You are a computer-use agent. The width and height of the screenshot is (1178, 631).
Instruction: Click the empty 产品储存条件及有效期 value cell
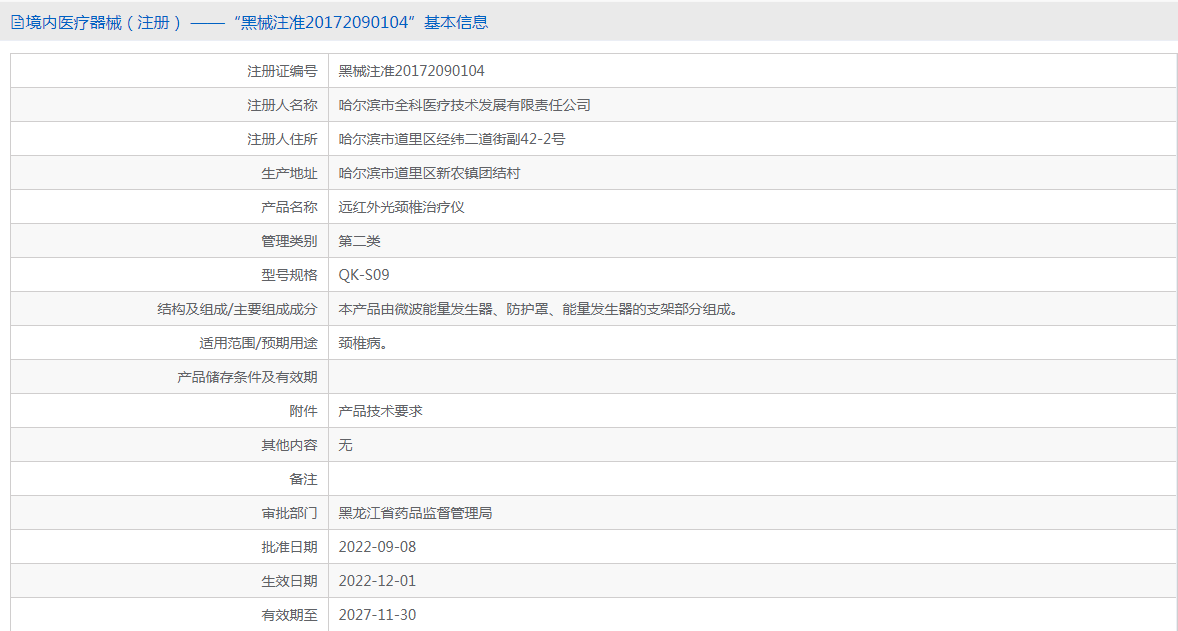(x=752, y=377)
